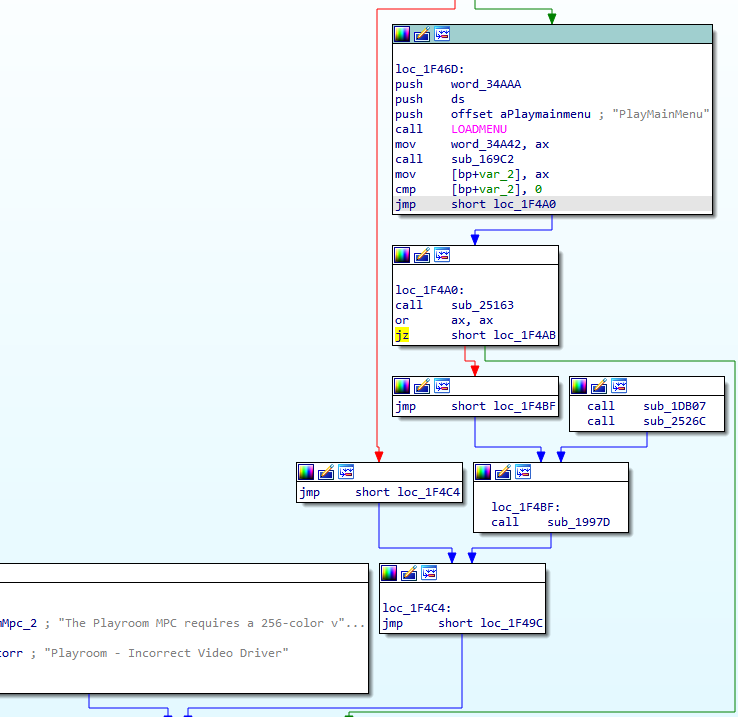The width and height of the screenshot is (738, 717).
Task: Click group icon in 'jmp short loc_1F4C4' block
Action: pos(346,472)
